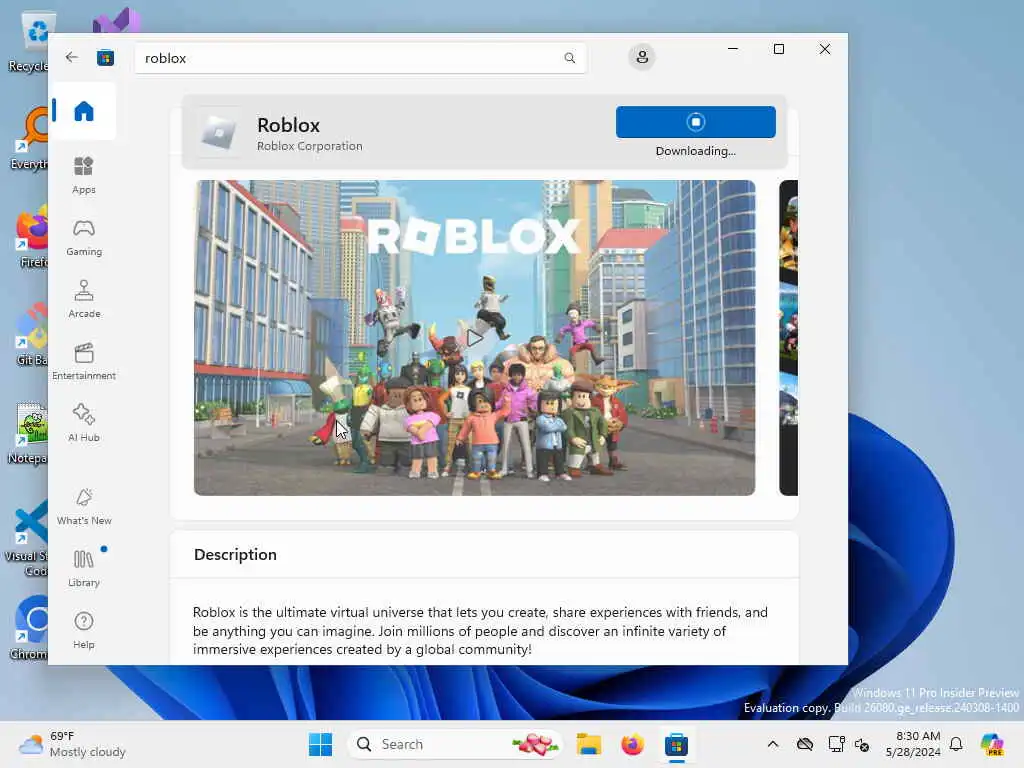1024x768 pixels.
Task: Open the Arcade section
Action: 84,299
